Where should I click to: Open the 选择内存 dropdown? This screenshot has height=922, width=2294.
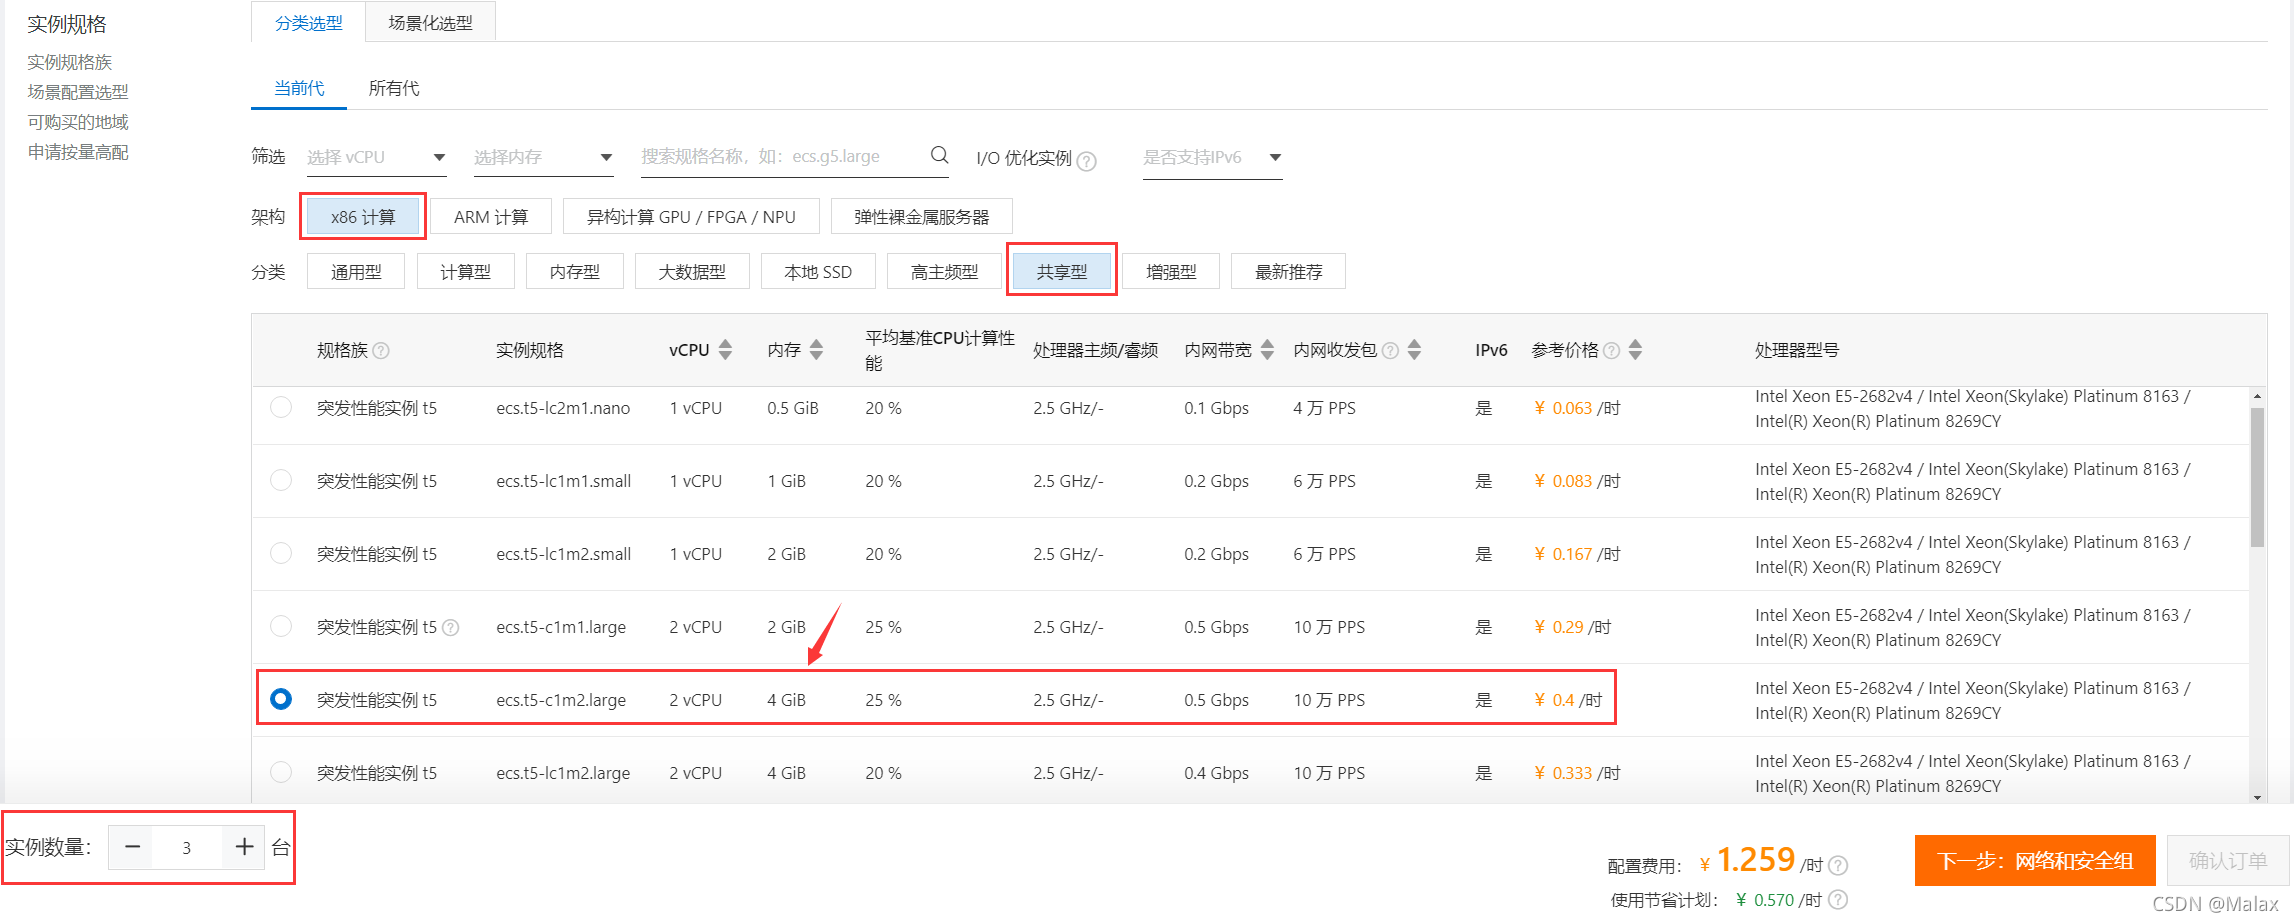pos(543,157)
